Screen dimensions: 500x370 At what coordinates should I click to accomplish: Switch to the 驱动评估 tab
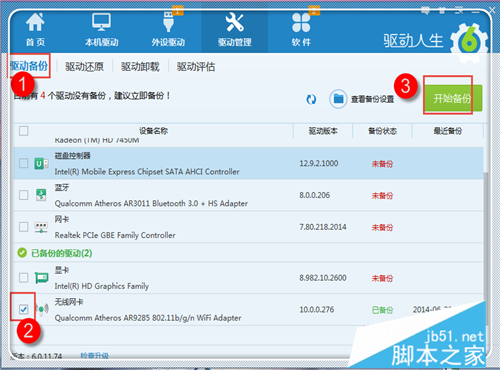coord(196,67)
